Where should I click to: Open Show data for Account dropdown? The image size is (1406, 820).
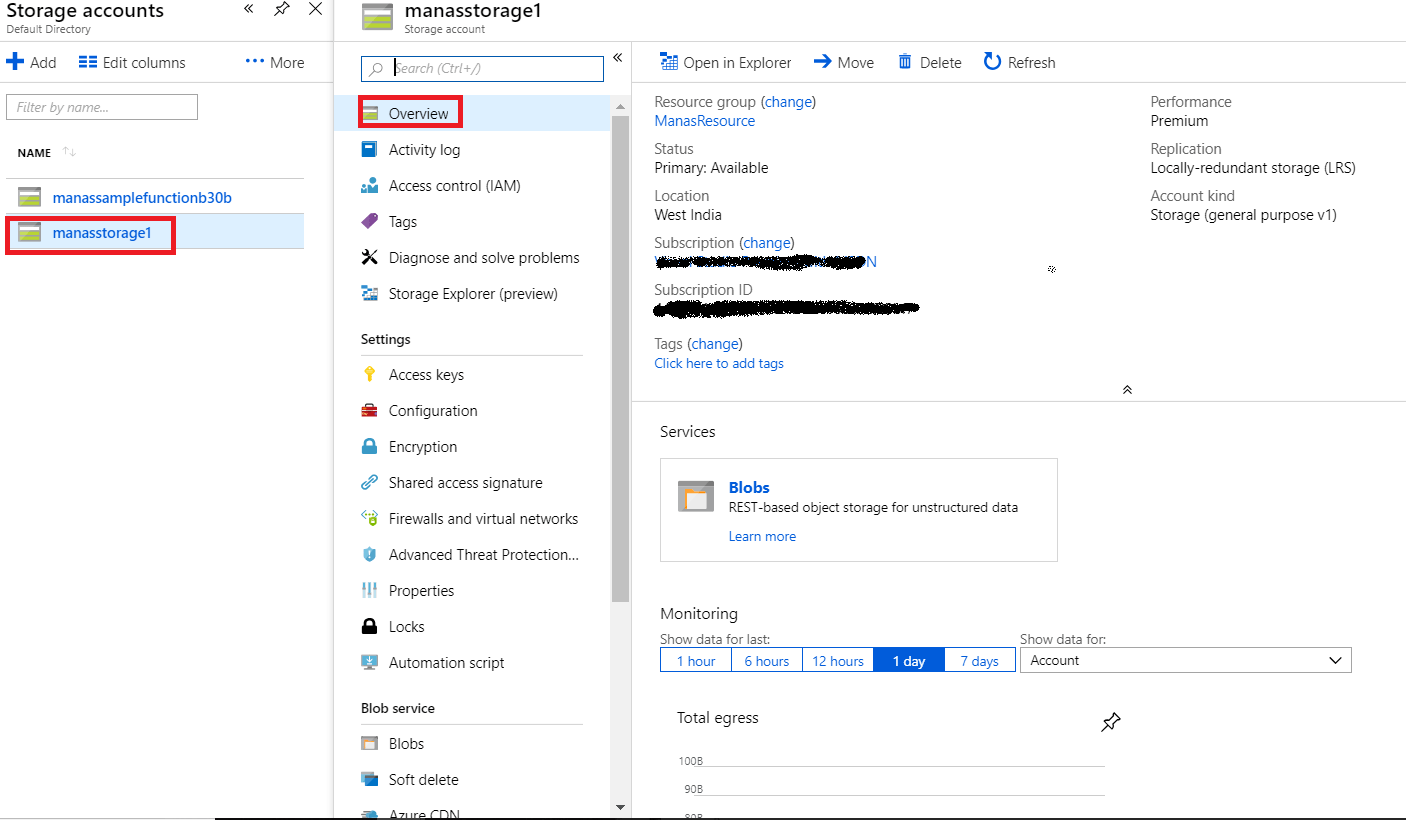1186,660
